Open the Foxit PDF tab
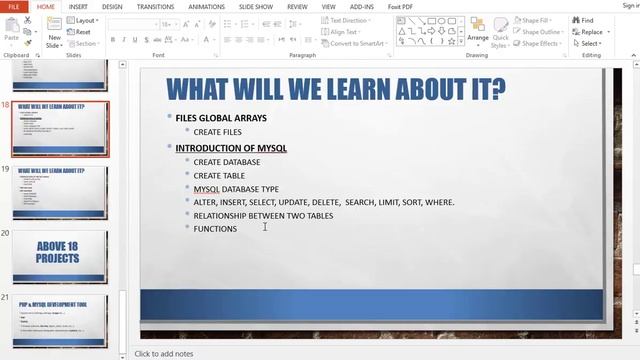The image size is (640, 360). (400, 7)
